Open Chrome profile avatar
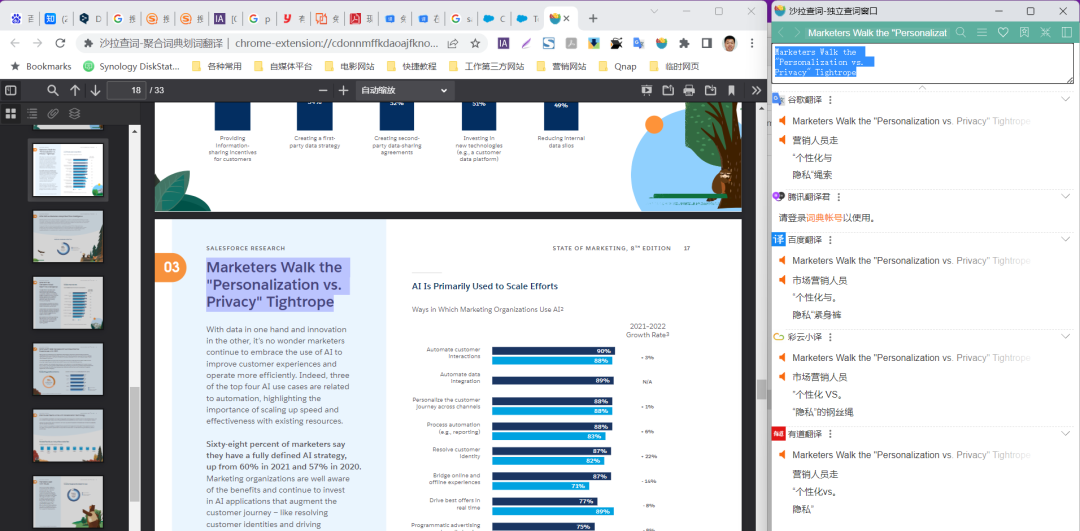 (x=729, y=43)
